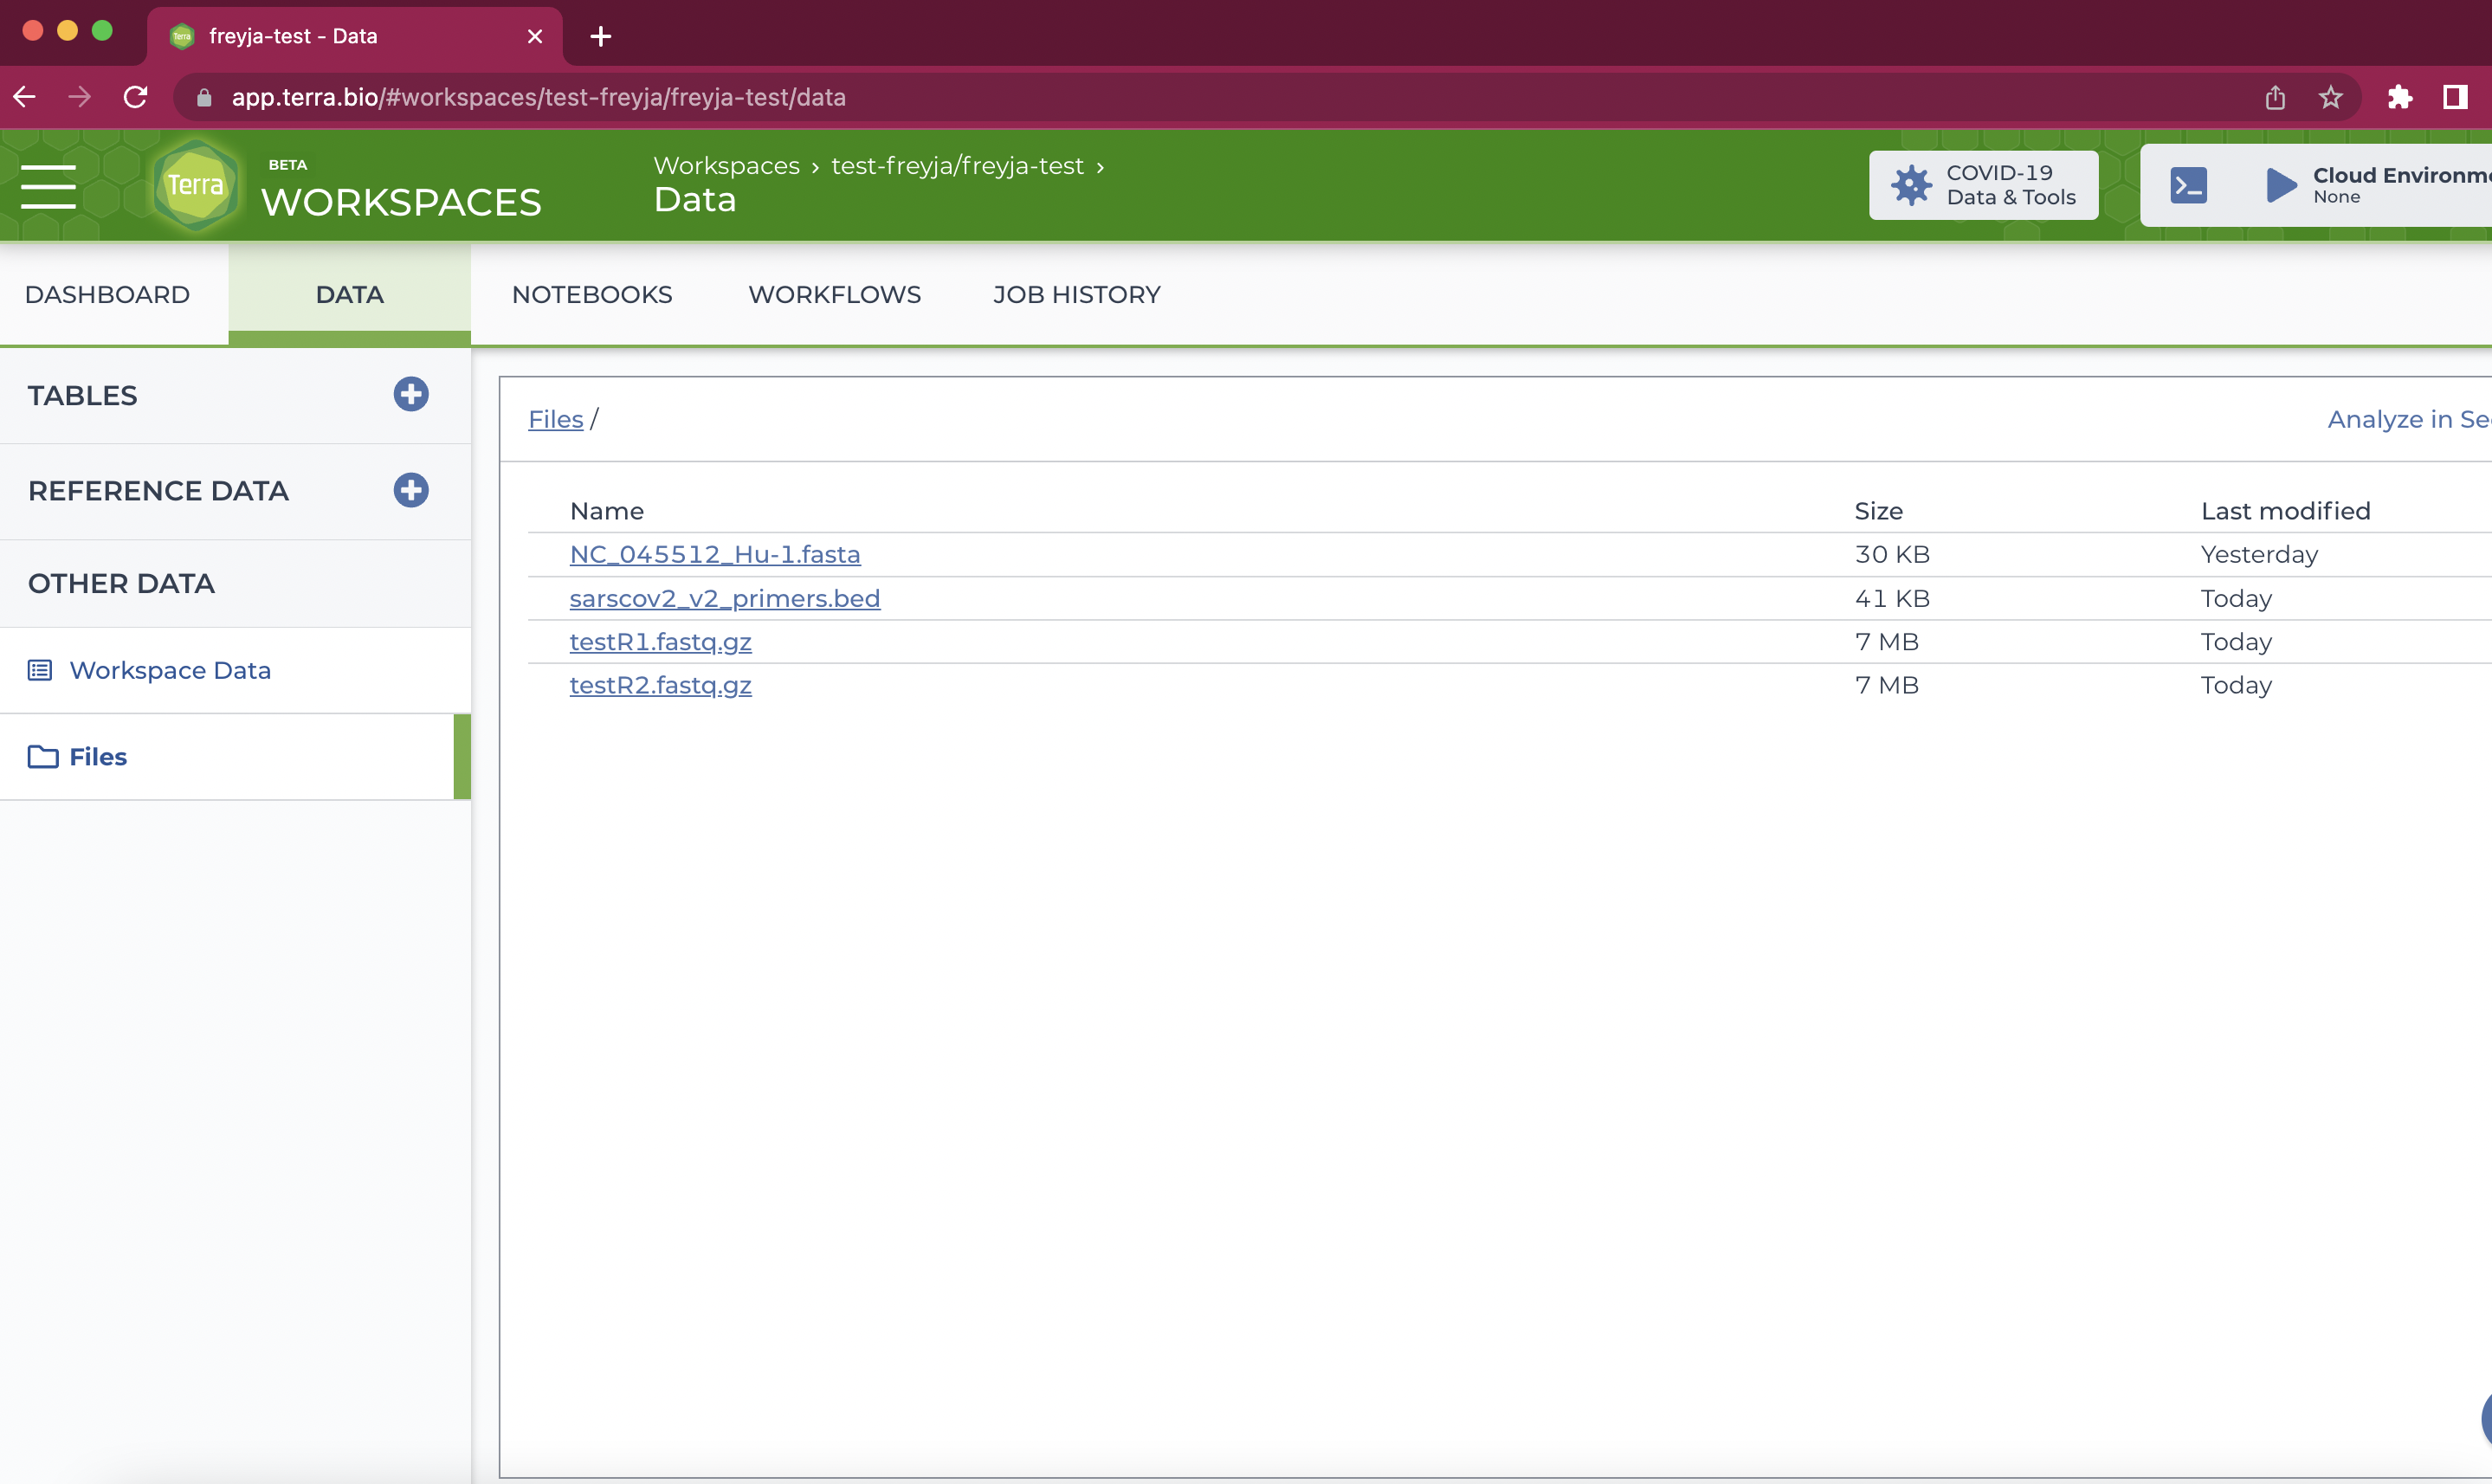This screenshot has height=1484, width=2492.
Task: Click the address bar URL
Action: click(x=539, y=97)
